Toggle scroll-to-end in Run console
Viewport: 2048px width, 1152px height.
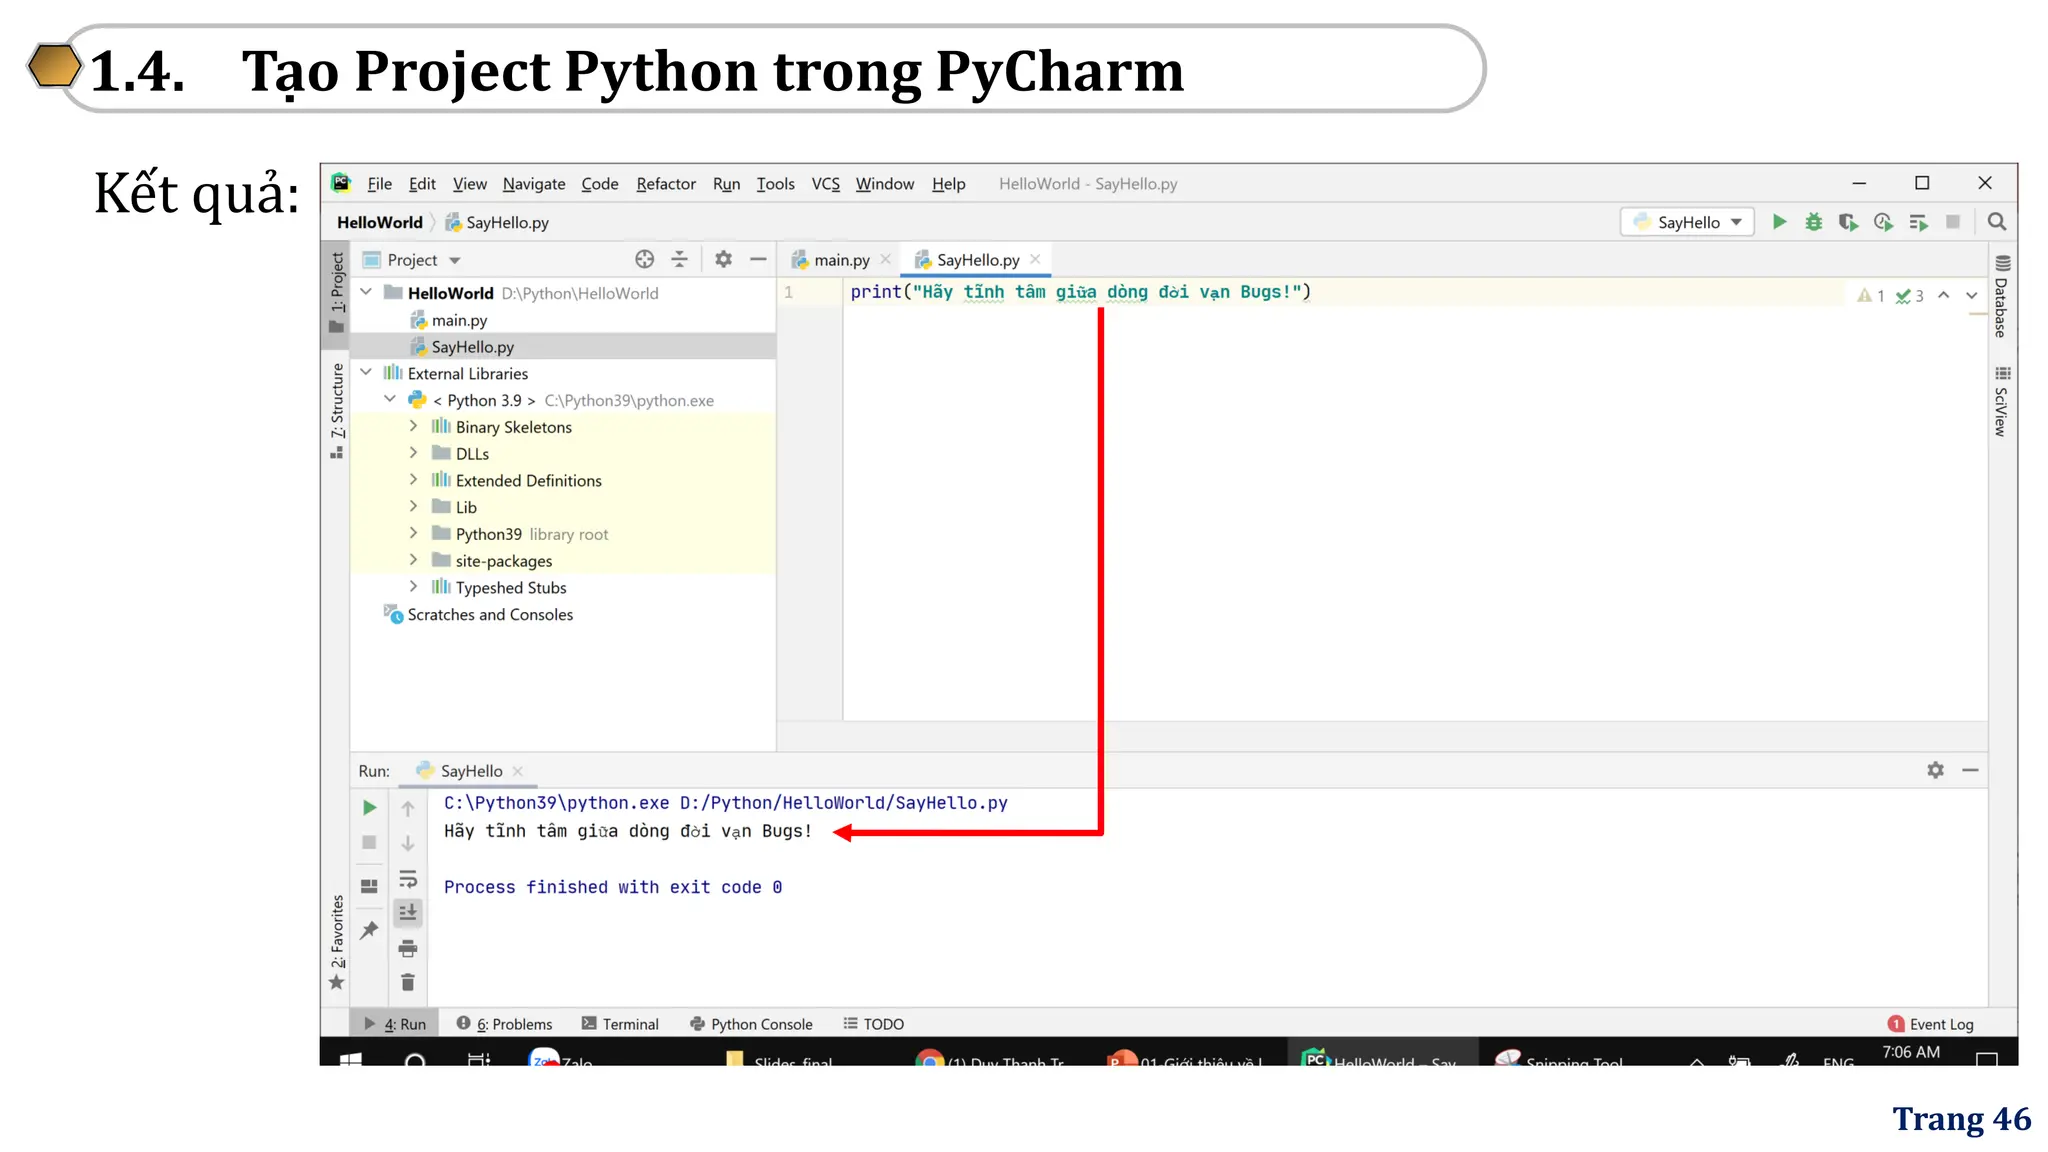(408, 913)
